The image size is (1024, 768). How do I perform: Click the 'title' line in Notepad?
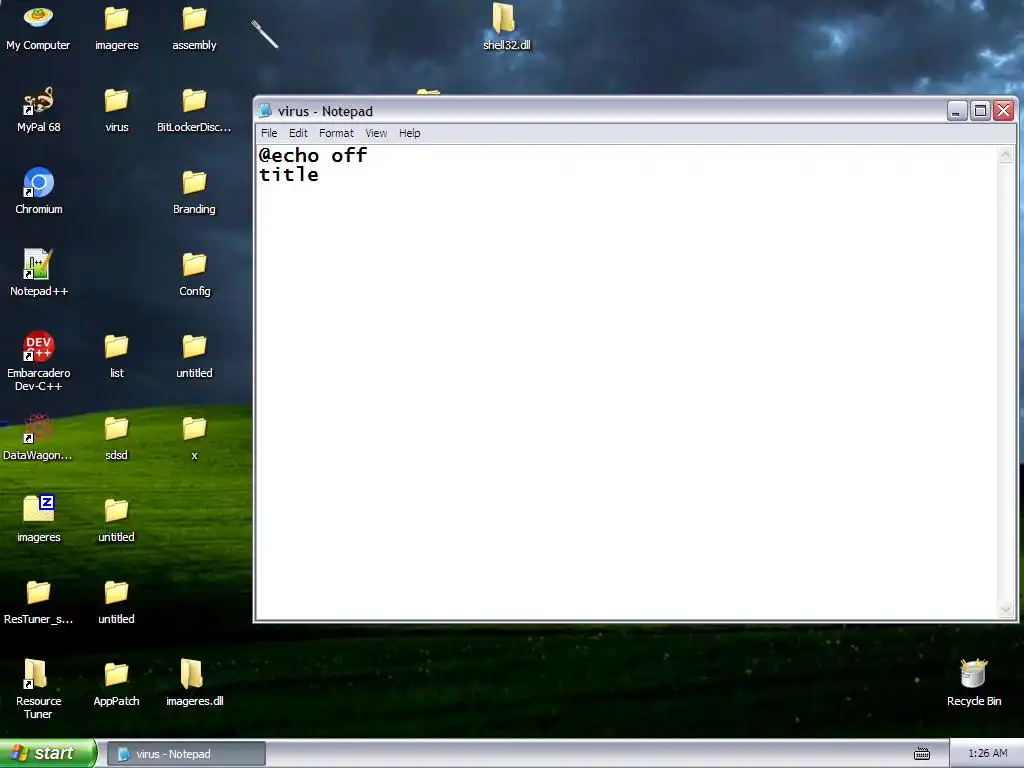289,174
